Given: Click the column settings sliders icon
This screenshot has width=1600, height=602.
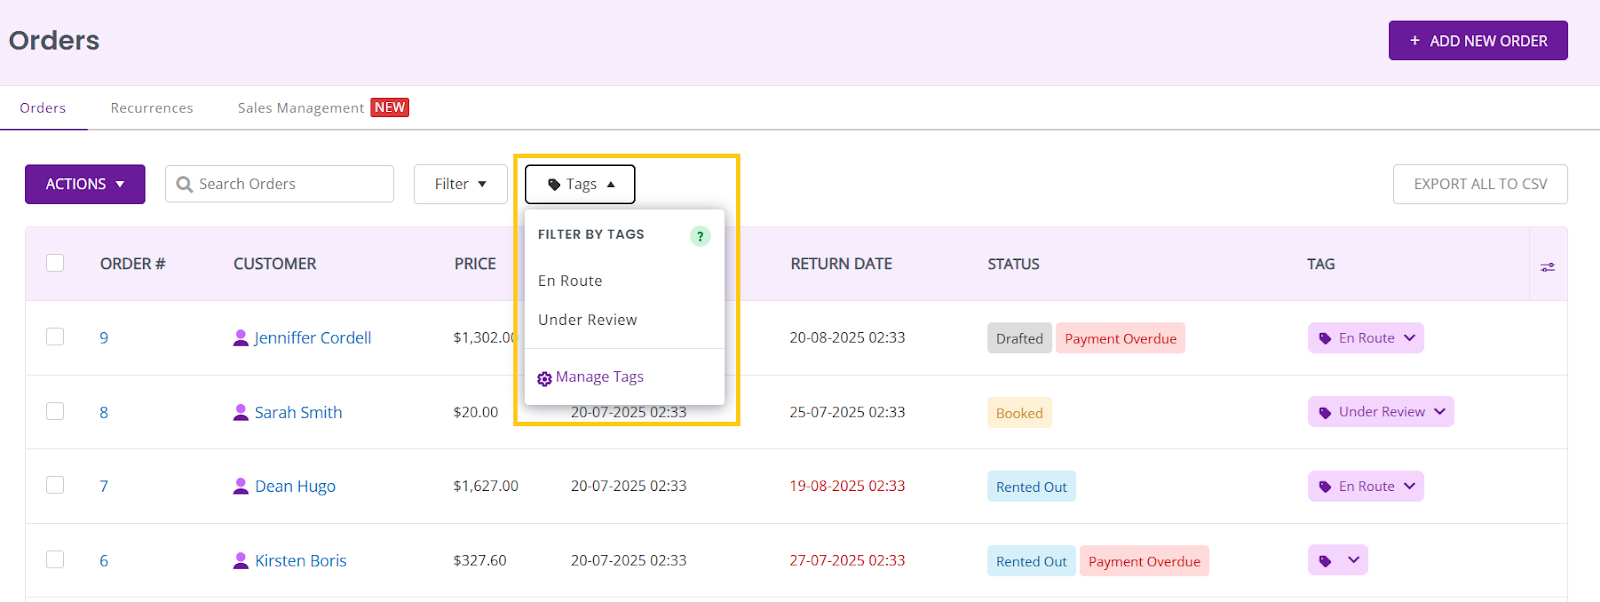Looking at the screenshot, I should [x=1547, y=267].
